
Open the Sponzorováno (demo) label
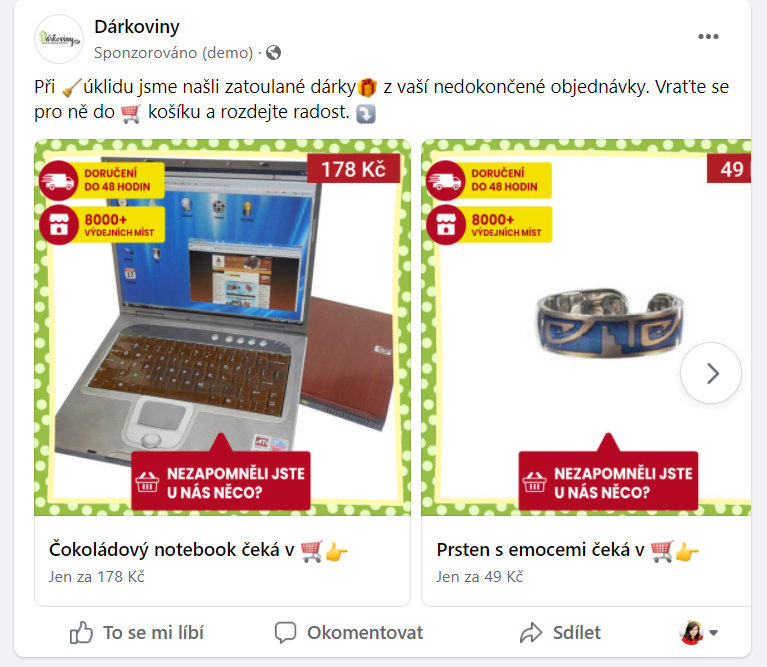tap(174, 53)
